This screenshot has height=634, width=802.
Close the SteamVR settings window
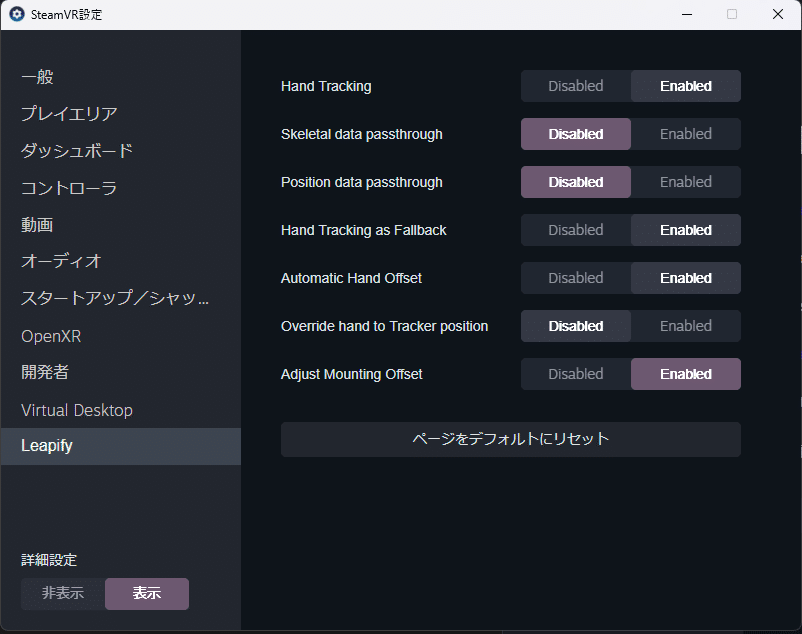click(778, 14)
